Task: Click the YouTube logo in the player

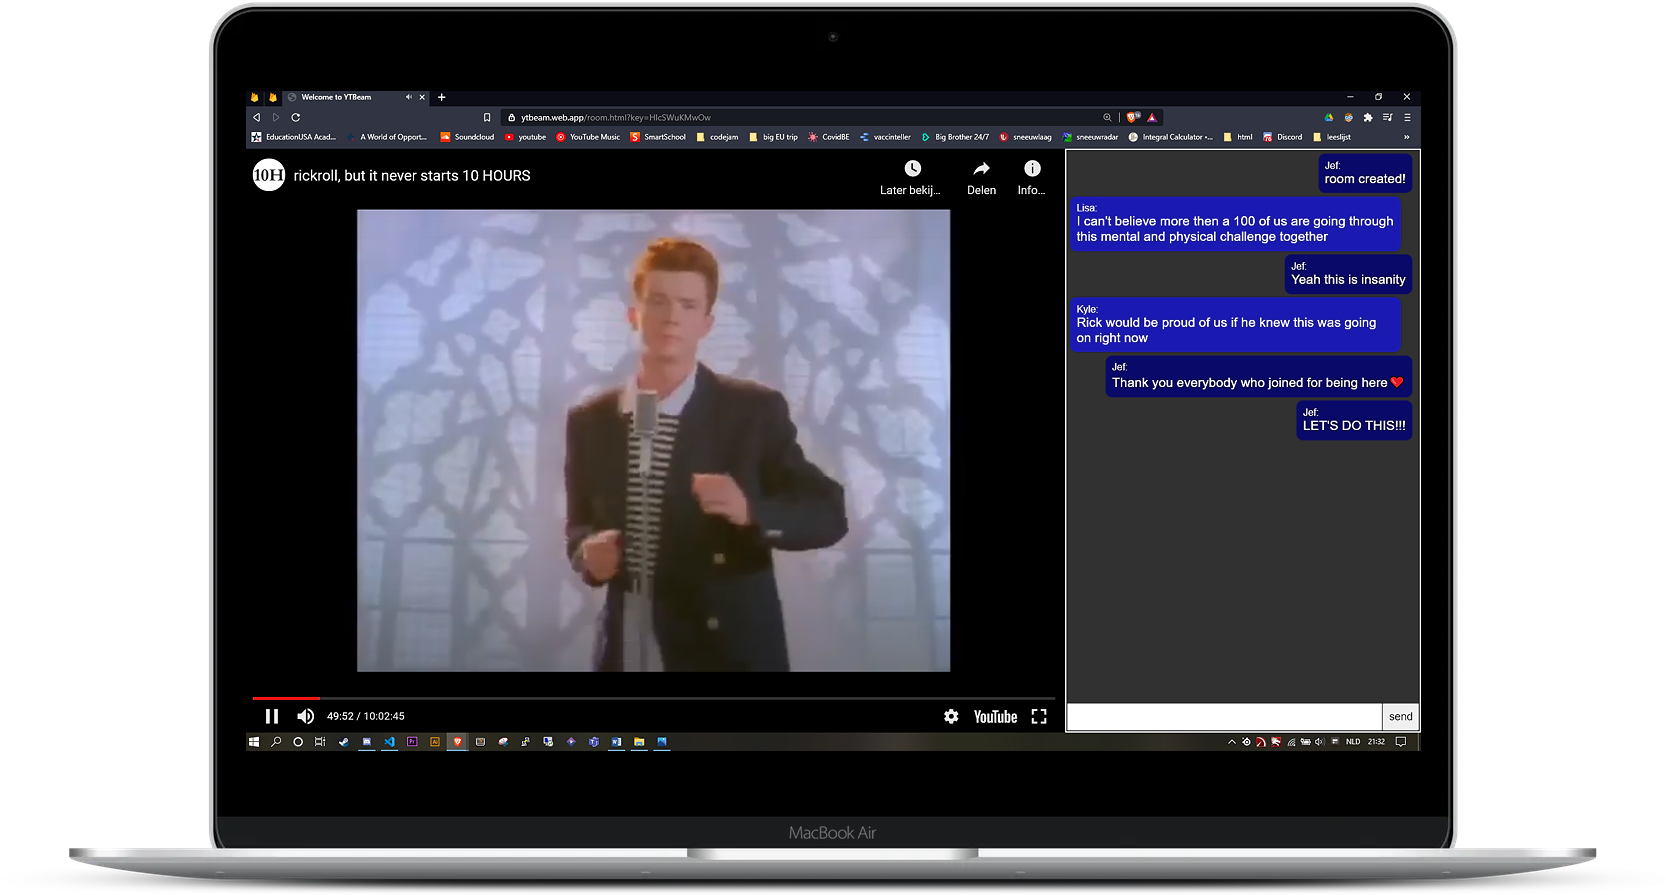Action: [995, 716]
